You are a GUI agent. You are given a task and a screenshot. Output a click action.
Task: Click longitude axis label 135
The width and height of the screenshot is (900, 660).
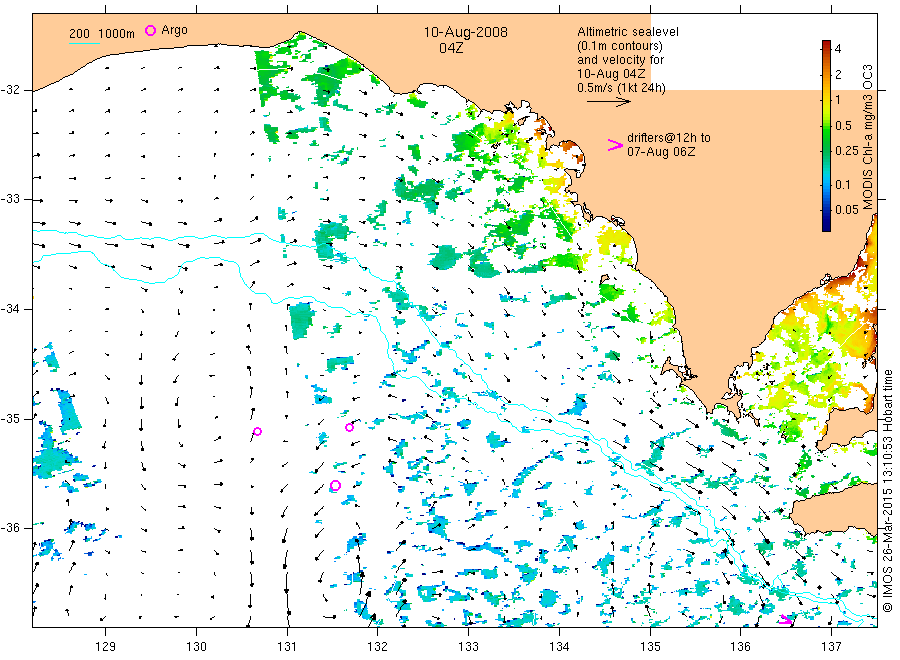tap(650, 647)
